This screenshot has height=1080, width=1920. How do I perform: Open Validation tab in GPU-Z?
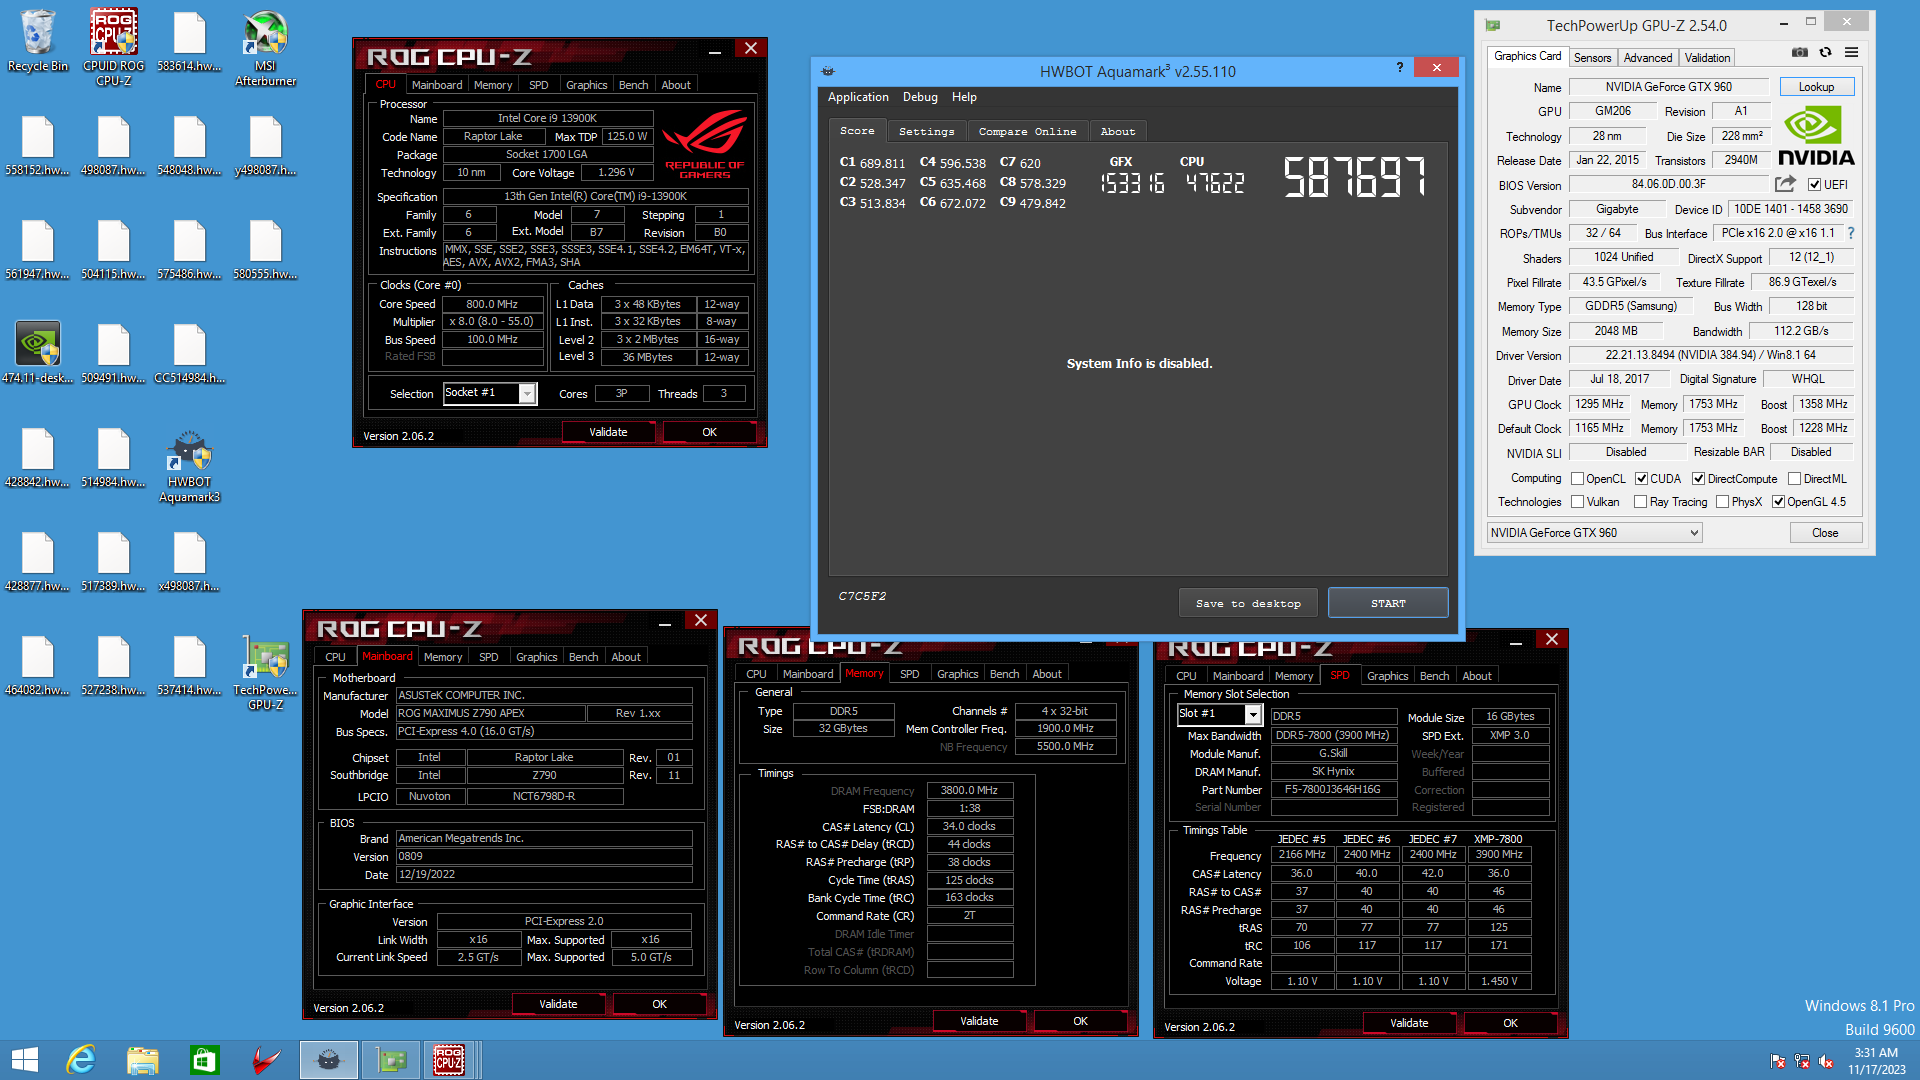1707,58
